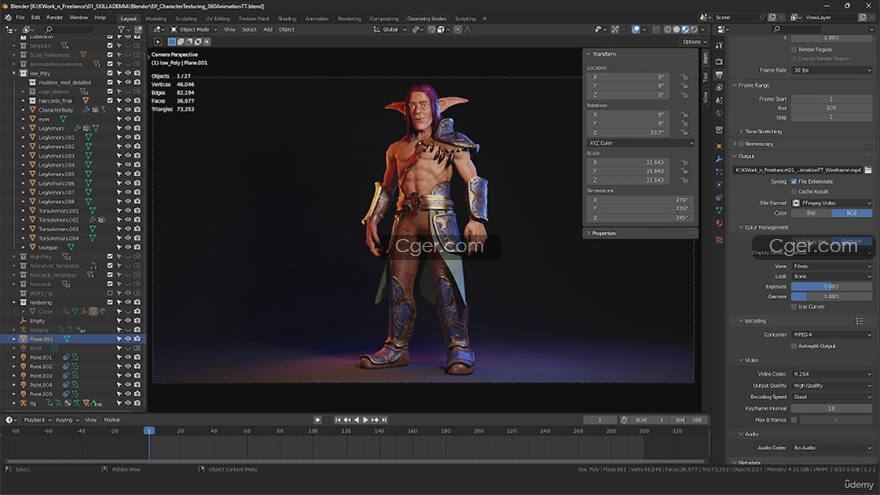Image resolution: width=880 pixels, height=495 pixels.
Task: Open the View Layer properties tab icon
Action: pyautogui.click(x=719, y=88)
